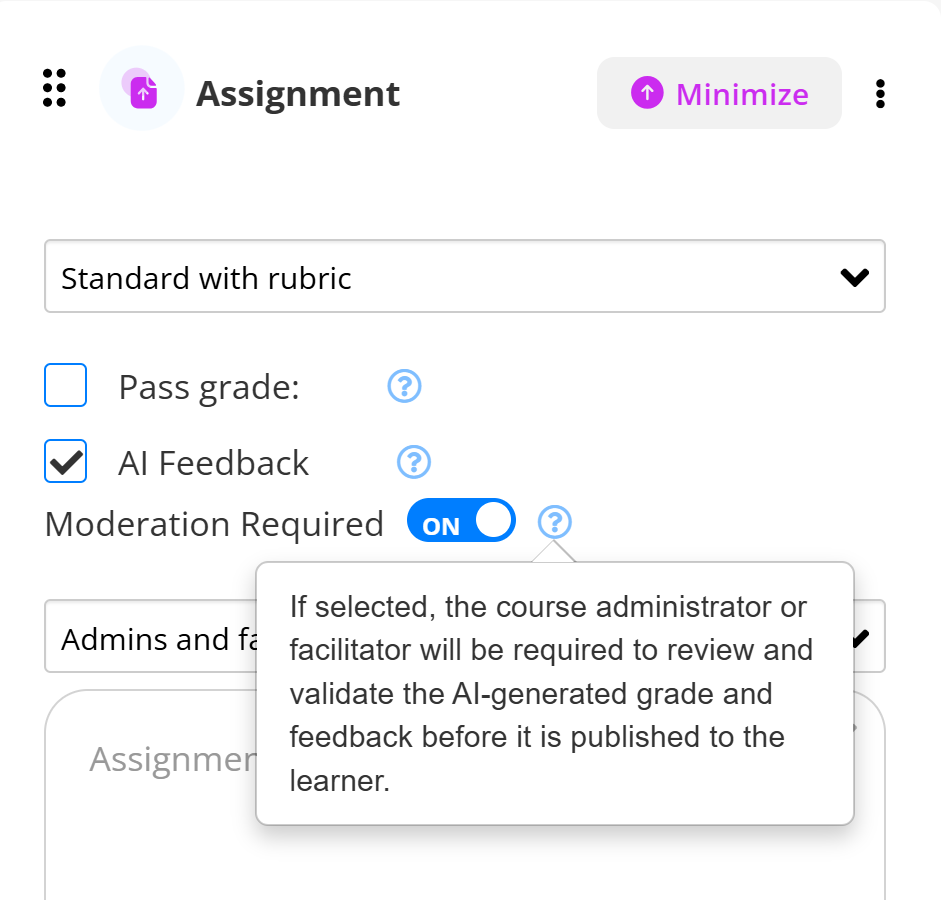
Task: Click the arrow on Standard with rubric
Action: click(x=855, y=277)
